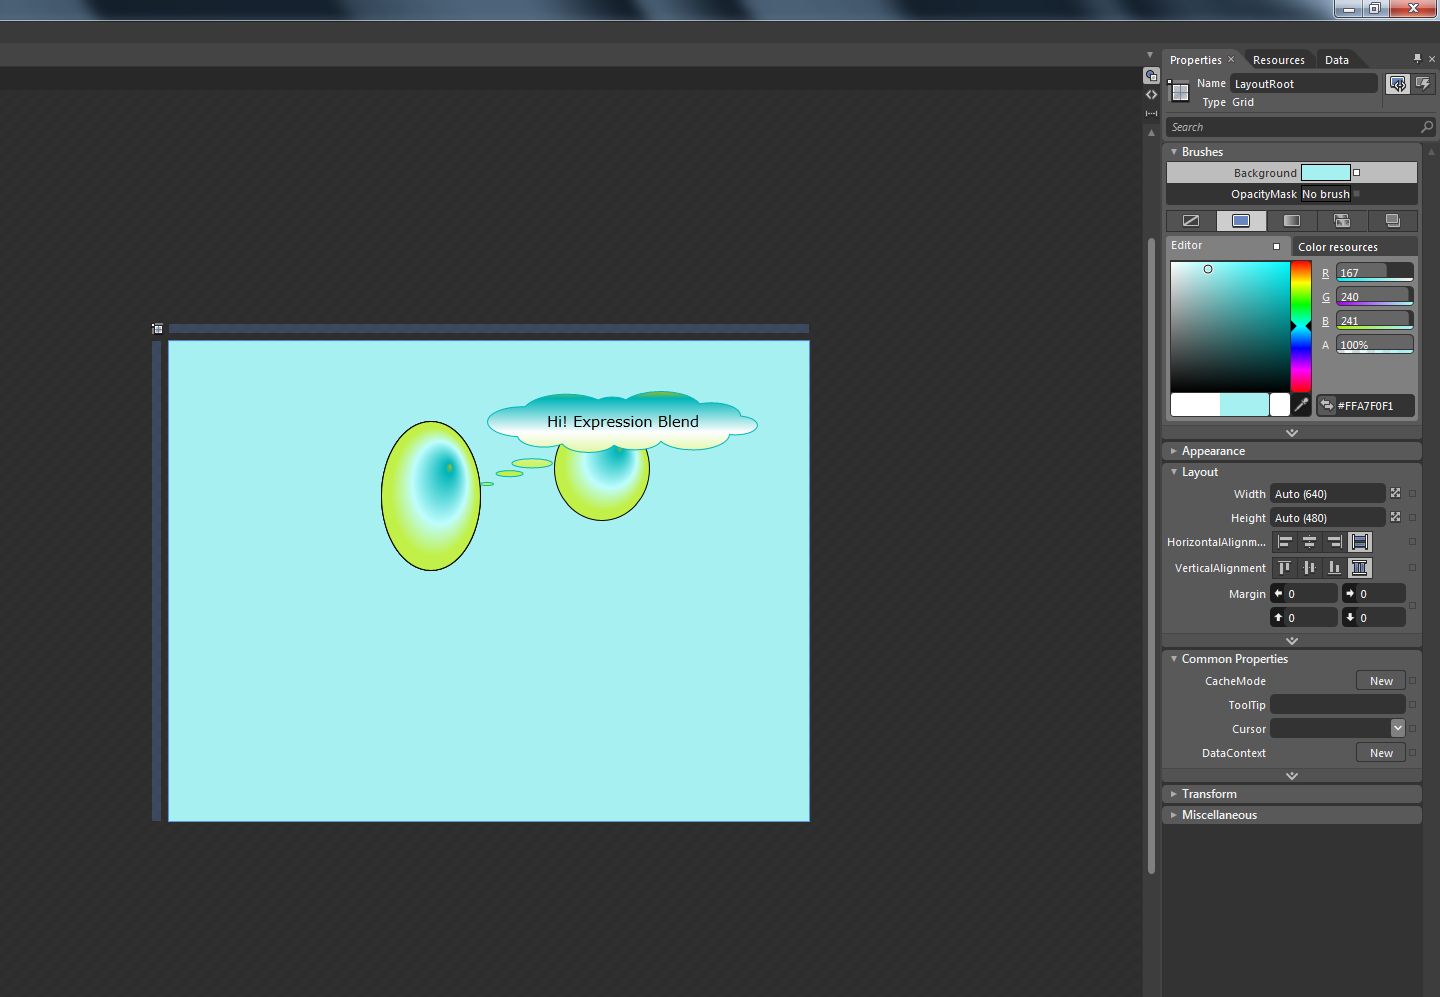Click in the color saturation picker area
Screen dimensions: 1440x997
click(x=1230, y=326)
